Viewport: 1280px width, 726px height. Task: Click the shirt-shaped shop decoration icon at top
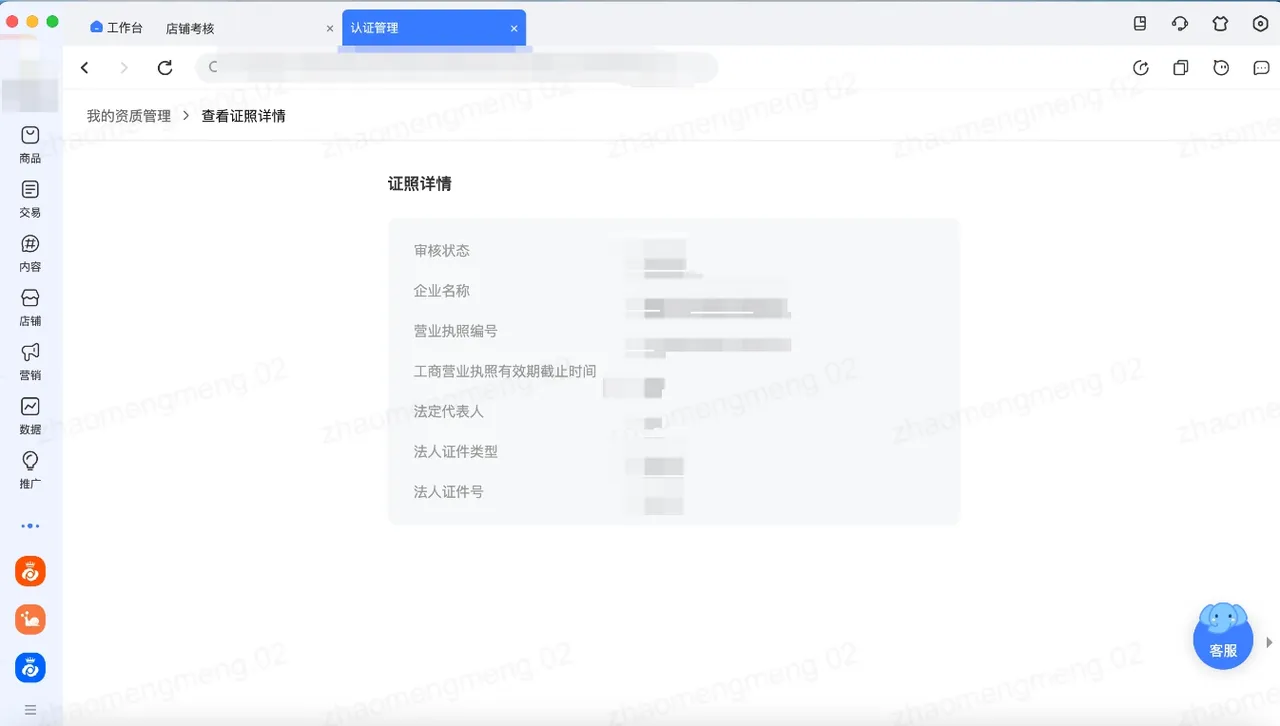(x=1220, y=23)
